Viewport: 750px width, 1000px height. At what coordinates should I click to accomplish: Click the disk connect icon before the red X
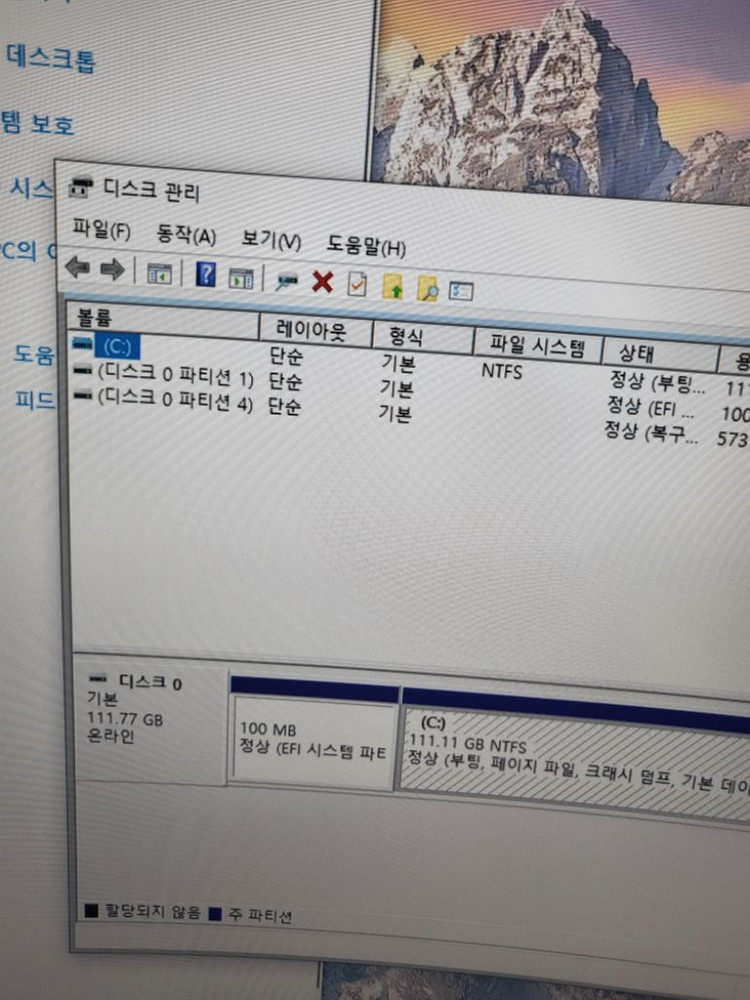pos(286,281)
